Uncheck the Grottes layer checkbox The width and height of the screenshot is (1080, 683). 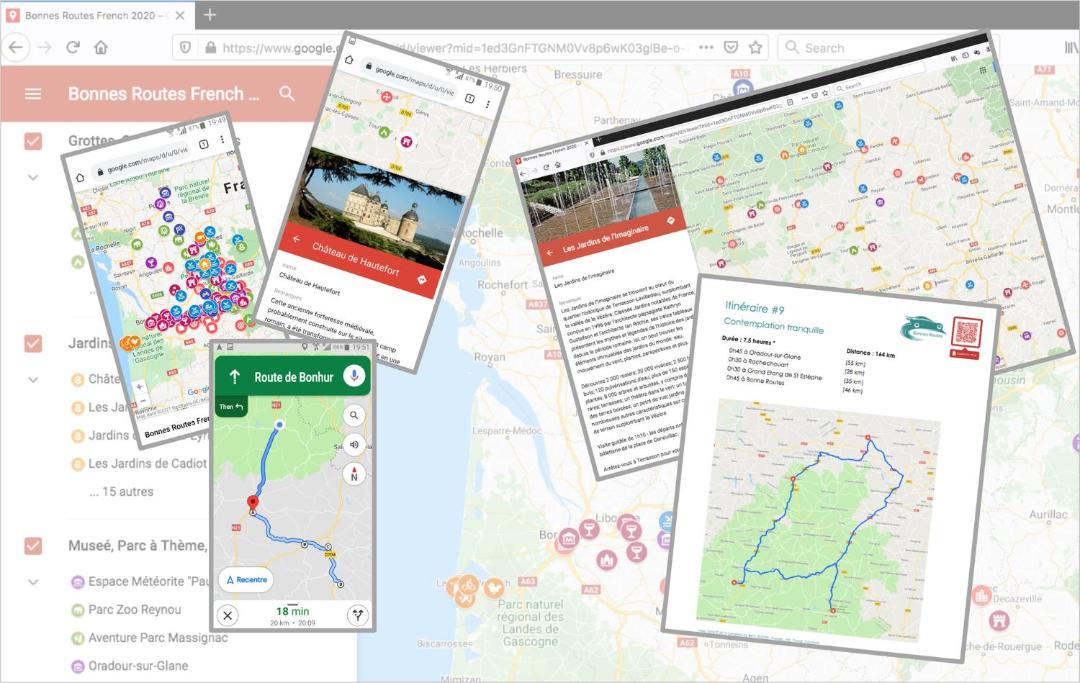click(33, 141)
